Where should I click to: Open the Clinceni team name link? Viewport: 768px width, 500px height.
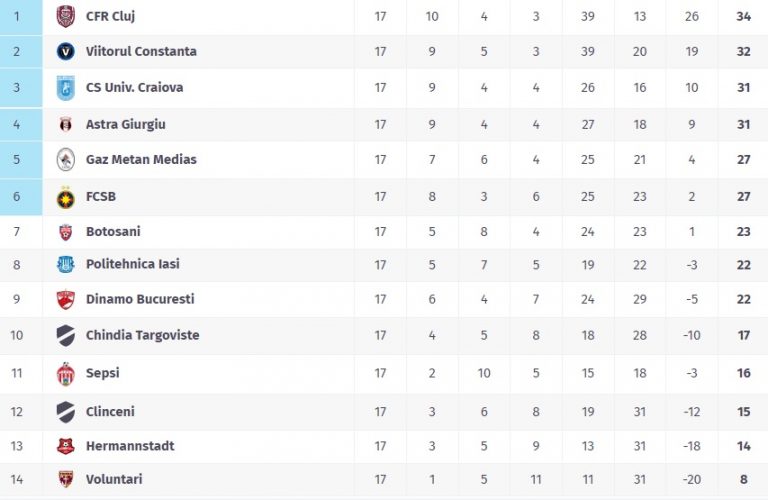(x=110, y=412)
